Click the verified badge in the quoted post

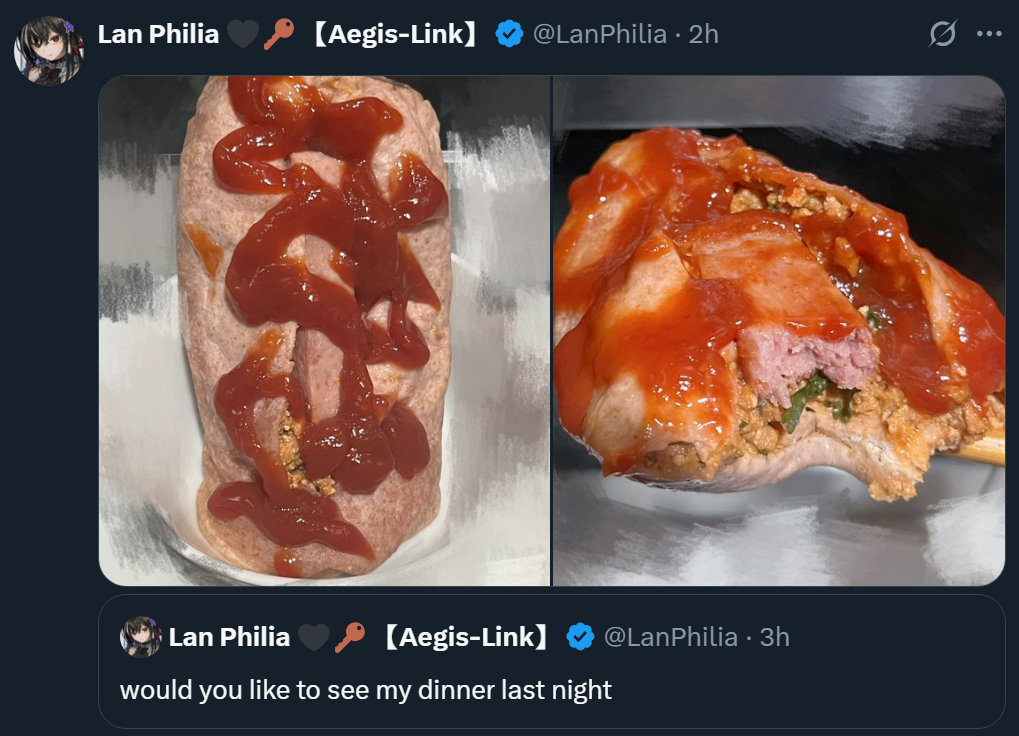581,637
